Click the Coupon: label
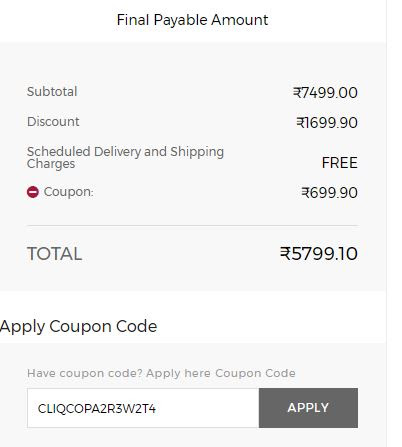The width and height of the screenshot is (402, 447). tap(69, 192)
